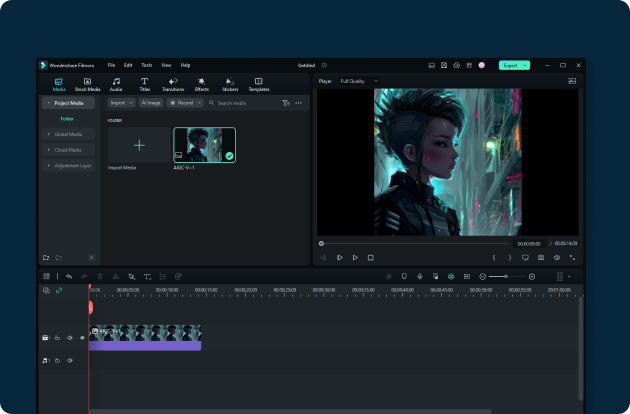
Task: Click the timeline zoom in plus
Action: pyautogui.click(x=532, y=277)
